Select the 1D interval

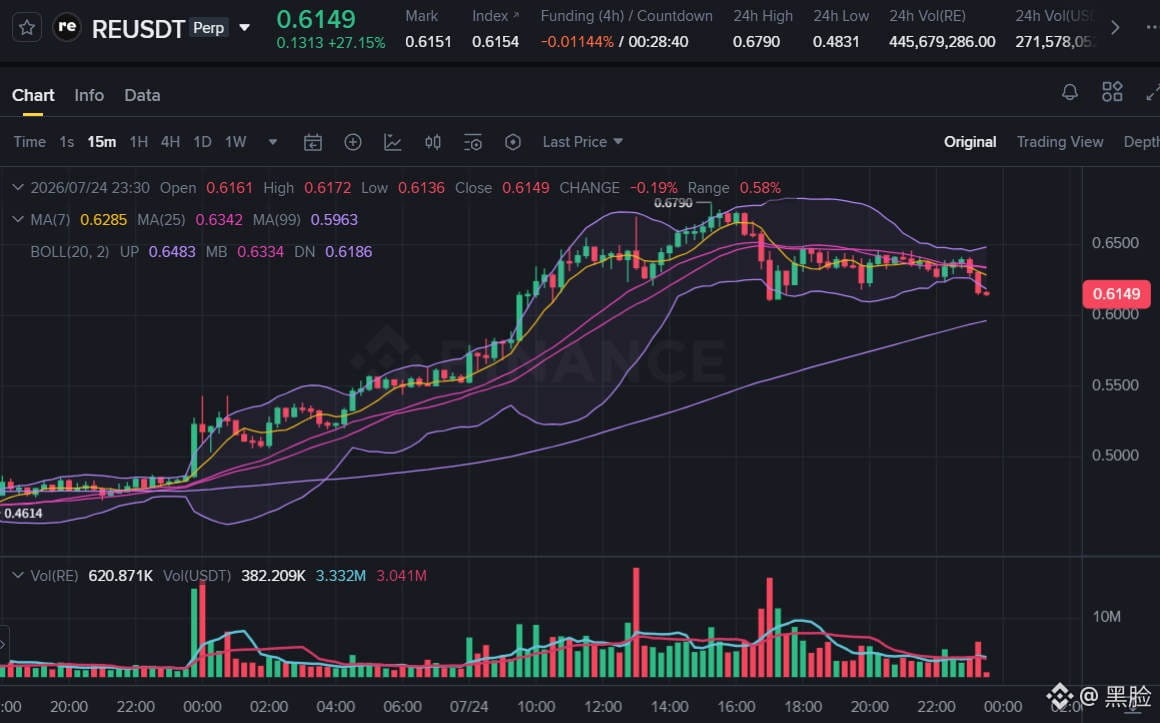pyautogui.click(x=202, y=142)
